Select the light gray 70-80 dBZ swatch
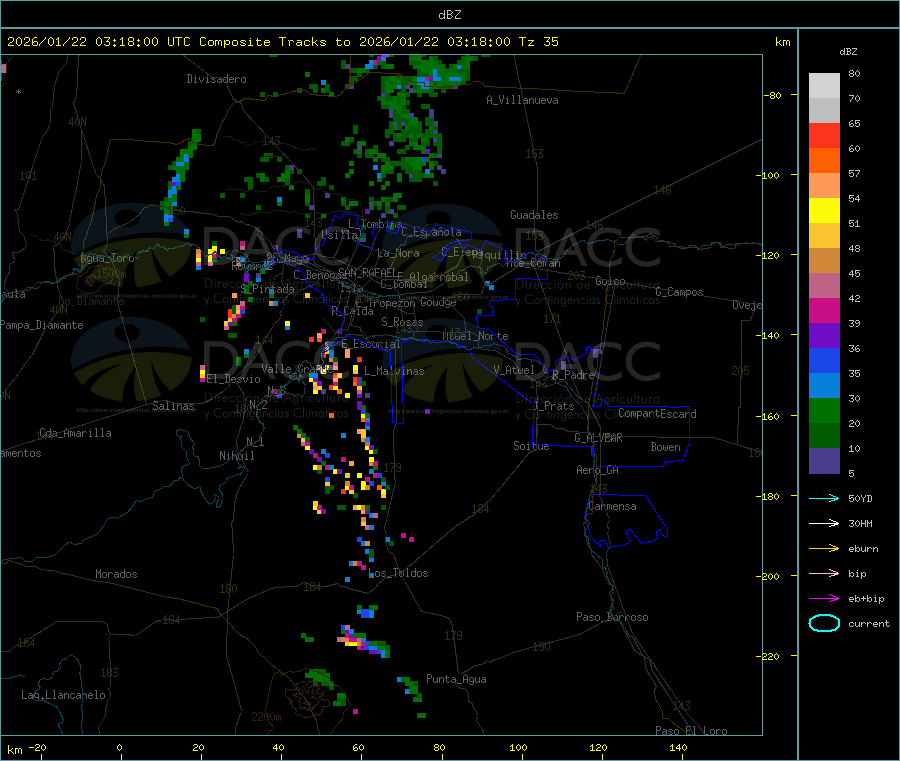The height and width of the screenshot is (761, 900). pos(824,86)
